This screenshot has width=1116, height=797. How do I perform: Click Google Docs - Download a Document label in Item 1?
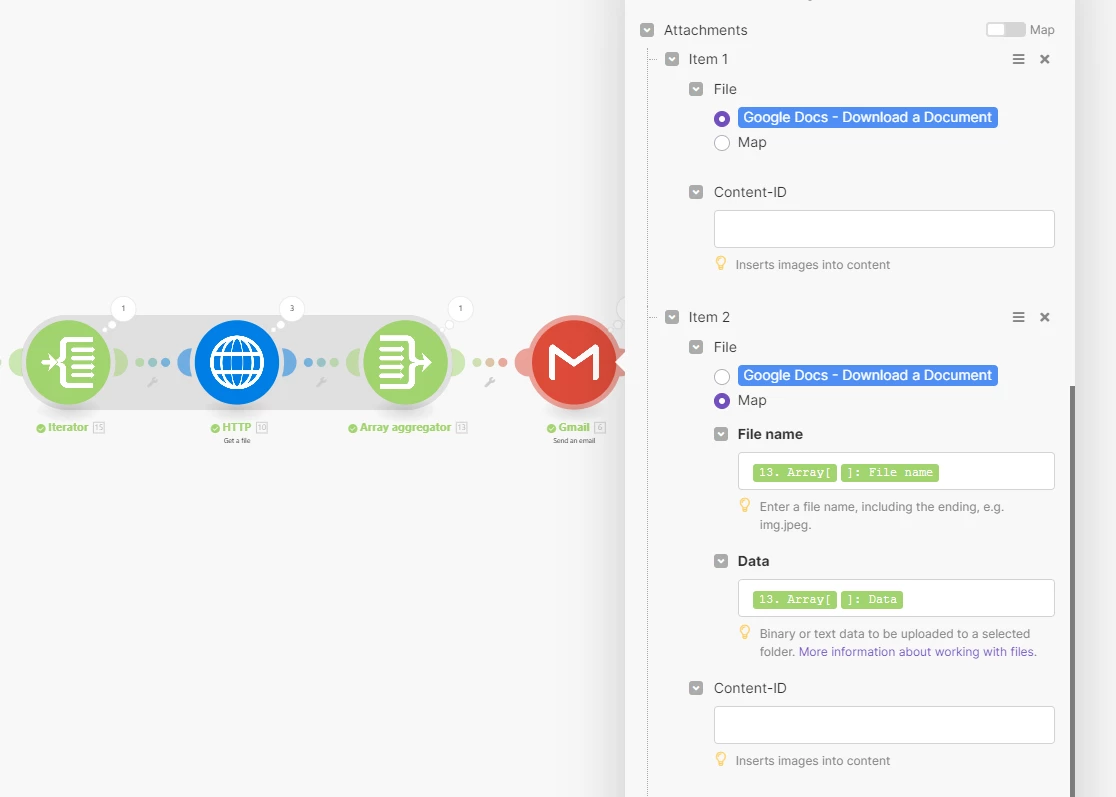pos(868,117)
